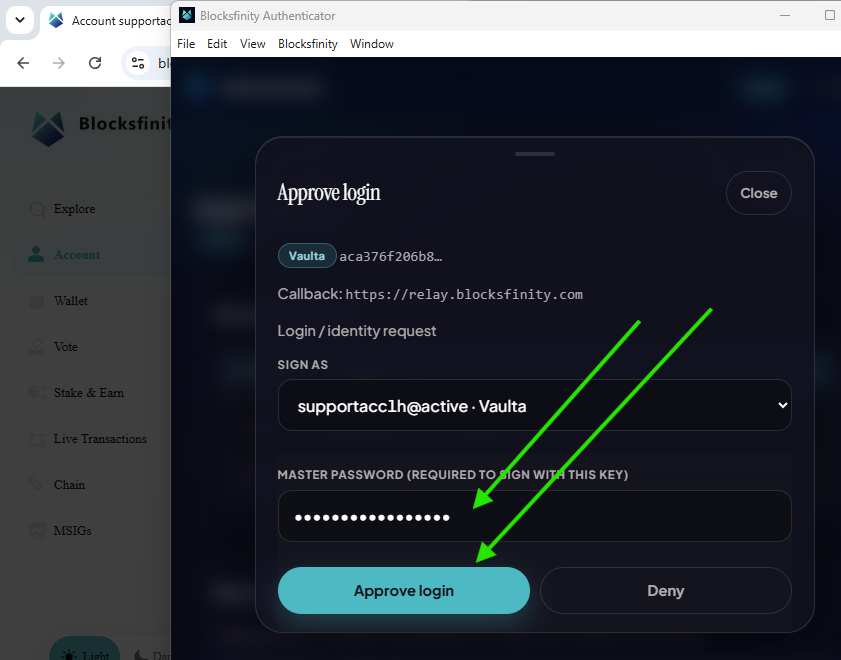The width and height of the screenshot is (841, 660).
Task: Open the Chain page in sidebar
Action: tap(69, 485)
